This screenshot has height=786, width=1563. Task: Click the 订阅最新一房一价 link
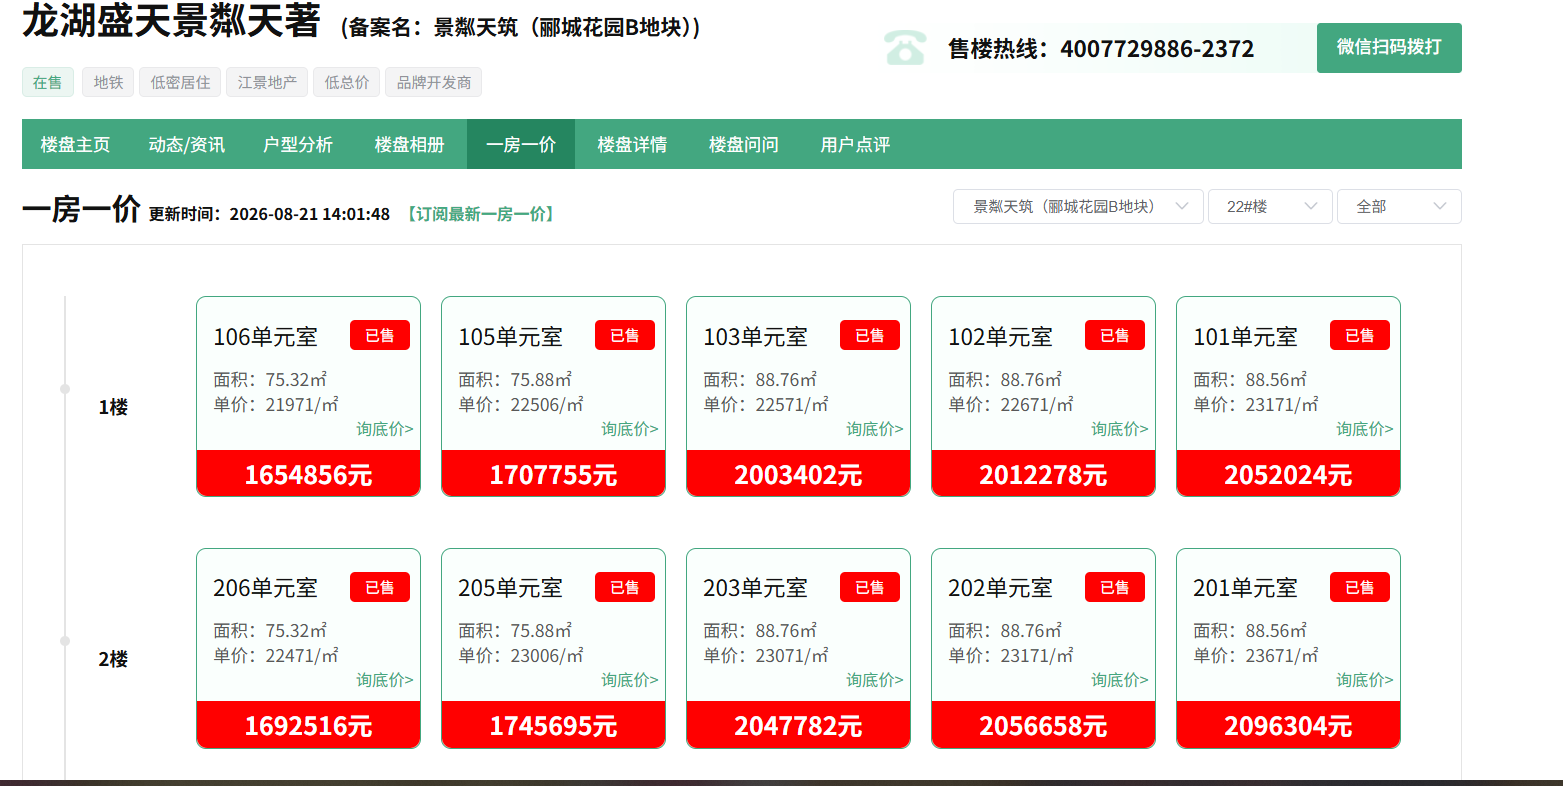(x=480, y=214)
